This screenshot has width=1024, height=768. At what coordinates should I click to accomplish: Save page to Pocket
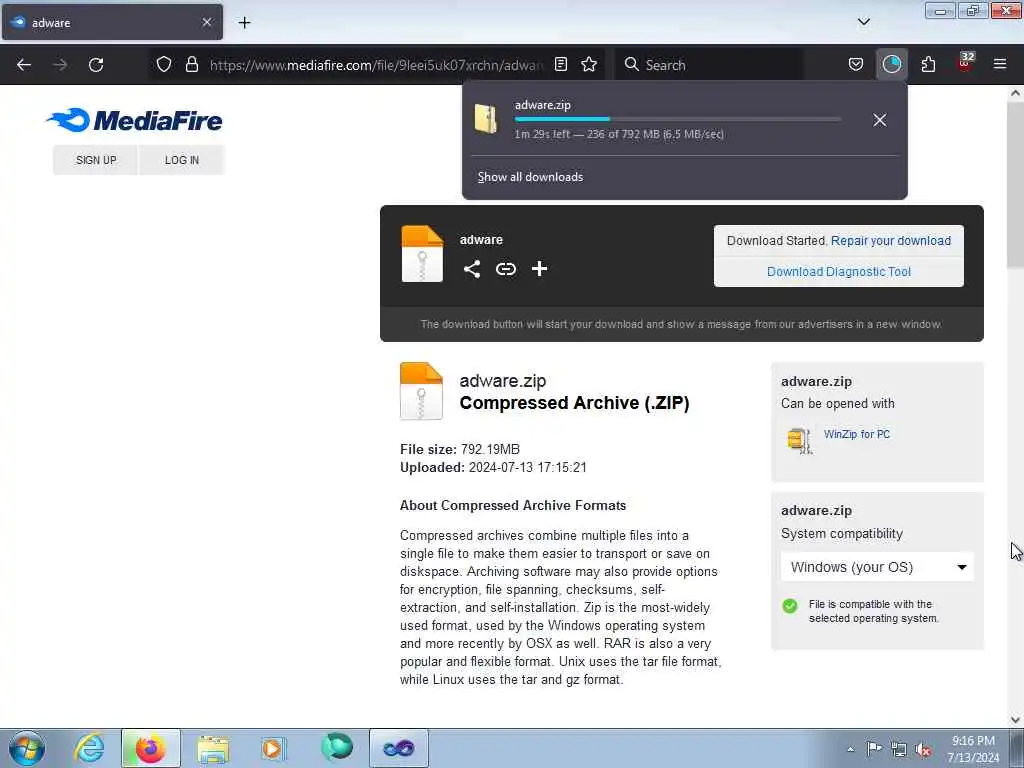(x=856, y=64)
